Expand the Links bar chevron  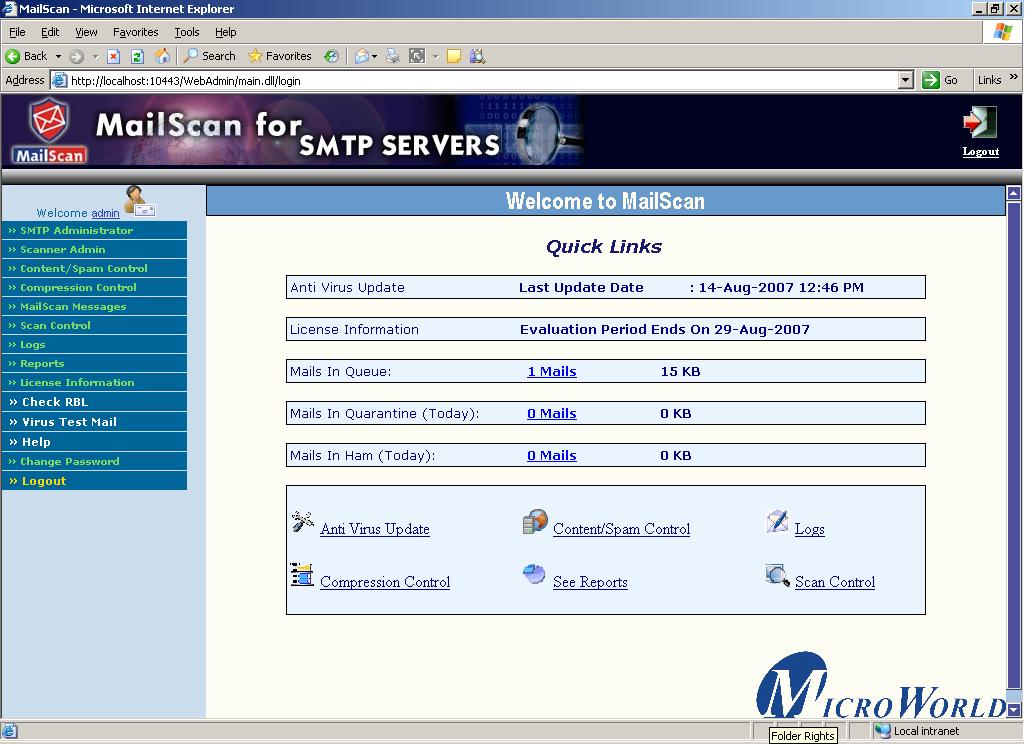click(1014, 77)
